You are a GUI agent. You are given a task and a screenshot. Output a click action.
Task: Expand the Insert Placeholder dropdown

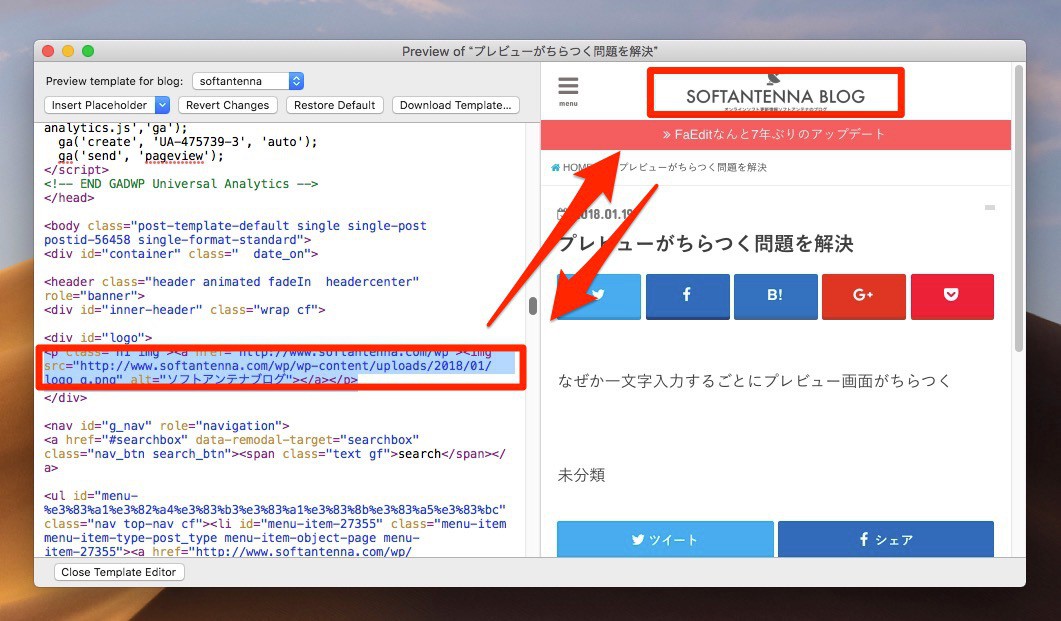click(109, 105)
